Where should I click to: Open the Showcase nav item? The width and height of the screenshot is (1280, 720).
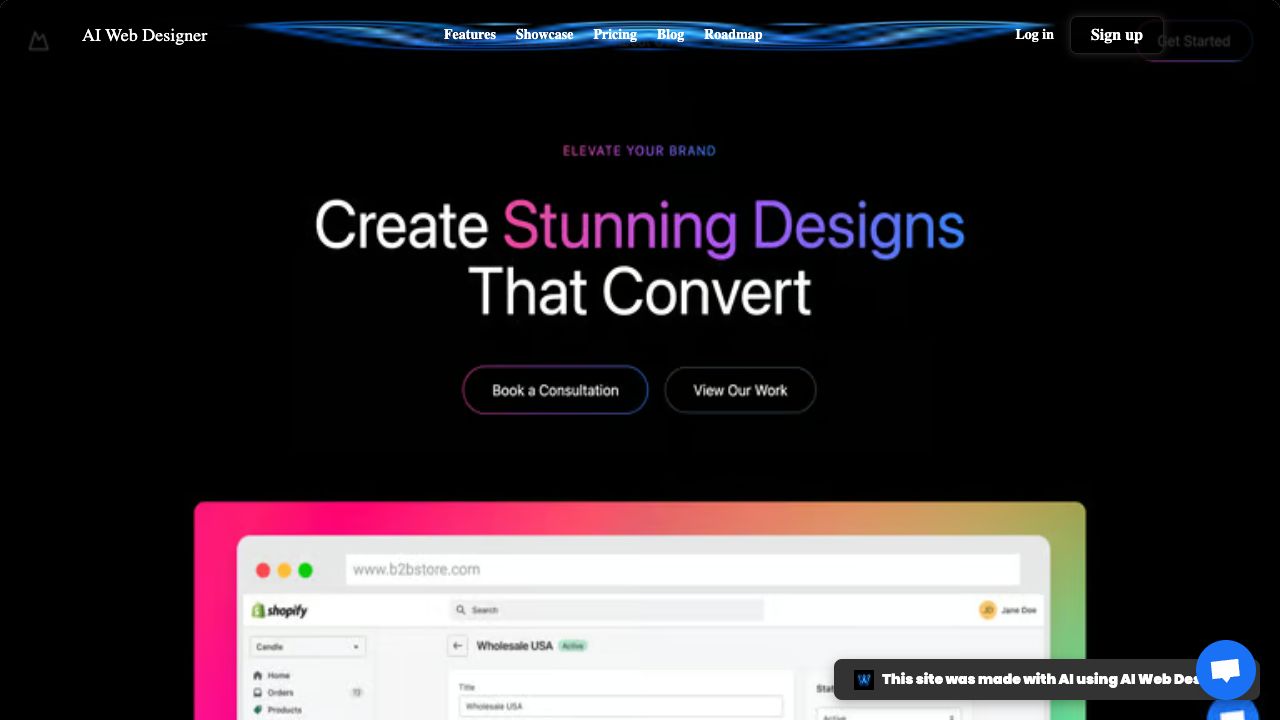pos(544,35)
